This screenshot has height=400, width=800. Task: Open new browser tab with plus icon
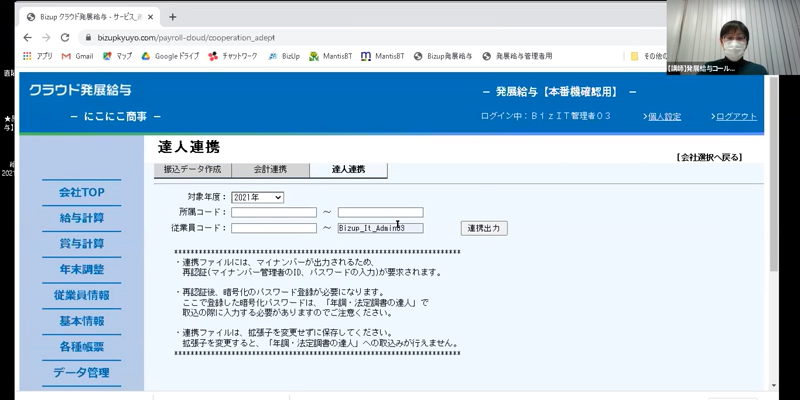coord(172,17)
